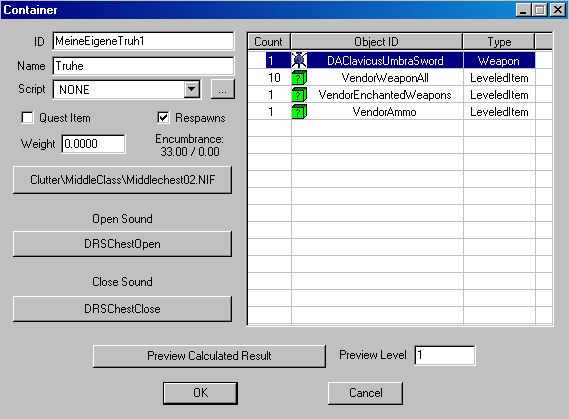Confirm the dialog with OK
Screen dimensions: 569x419
(200, 393)
